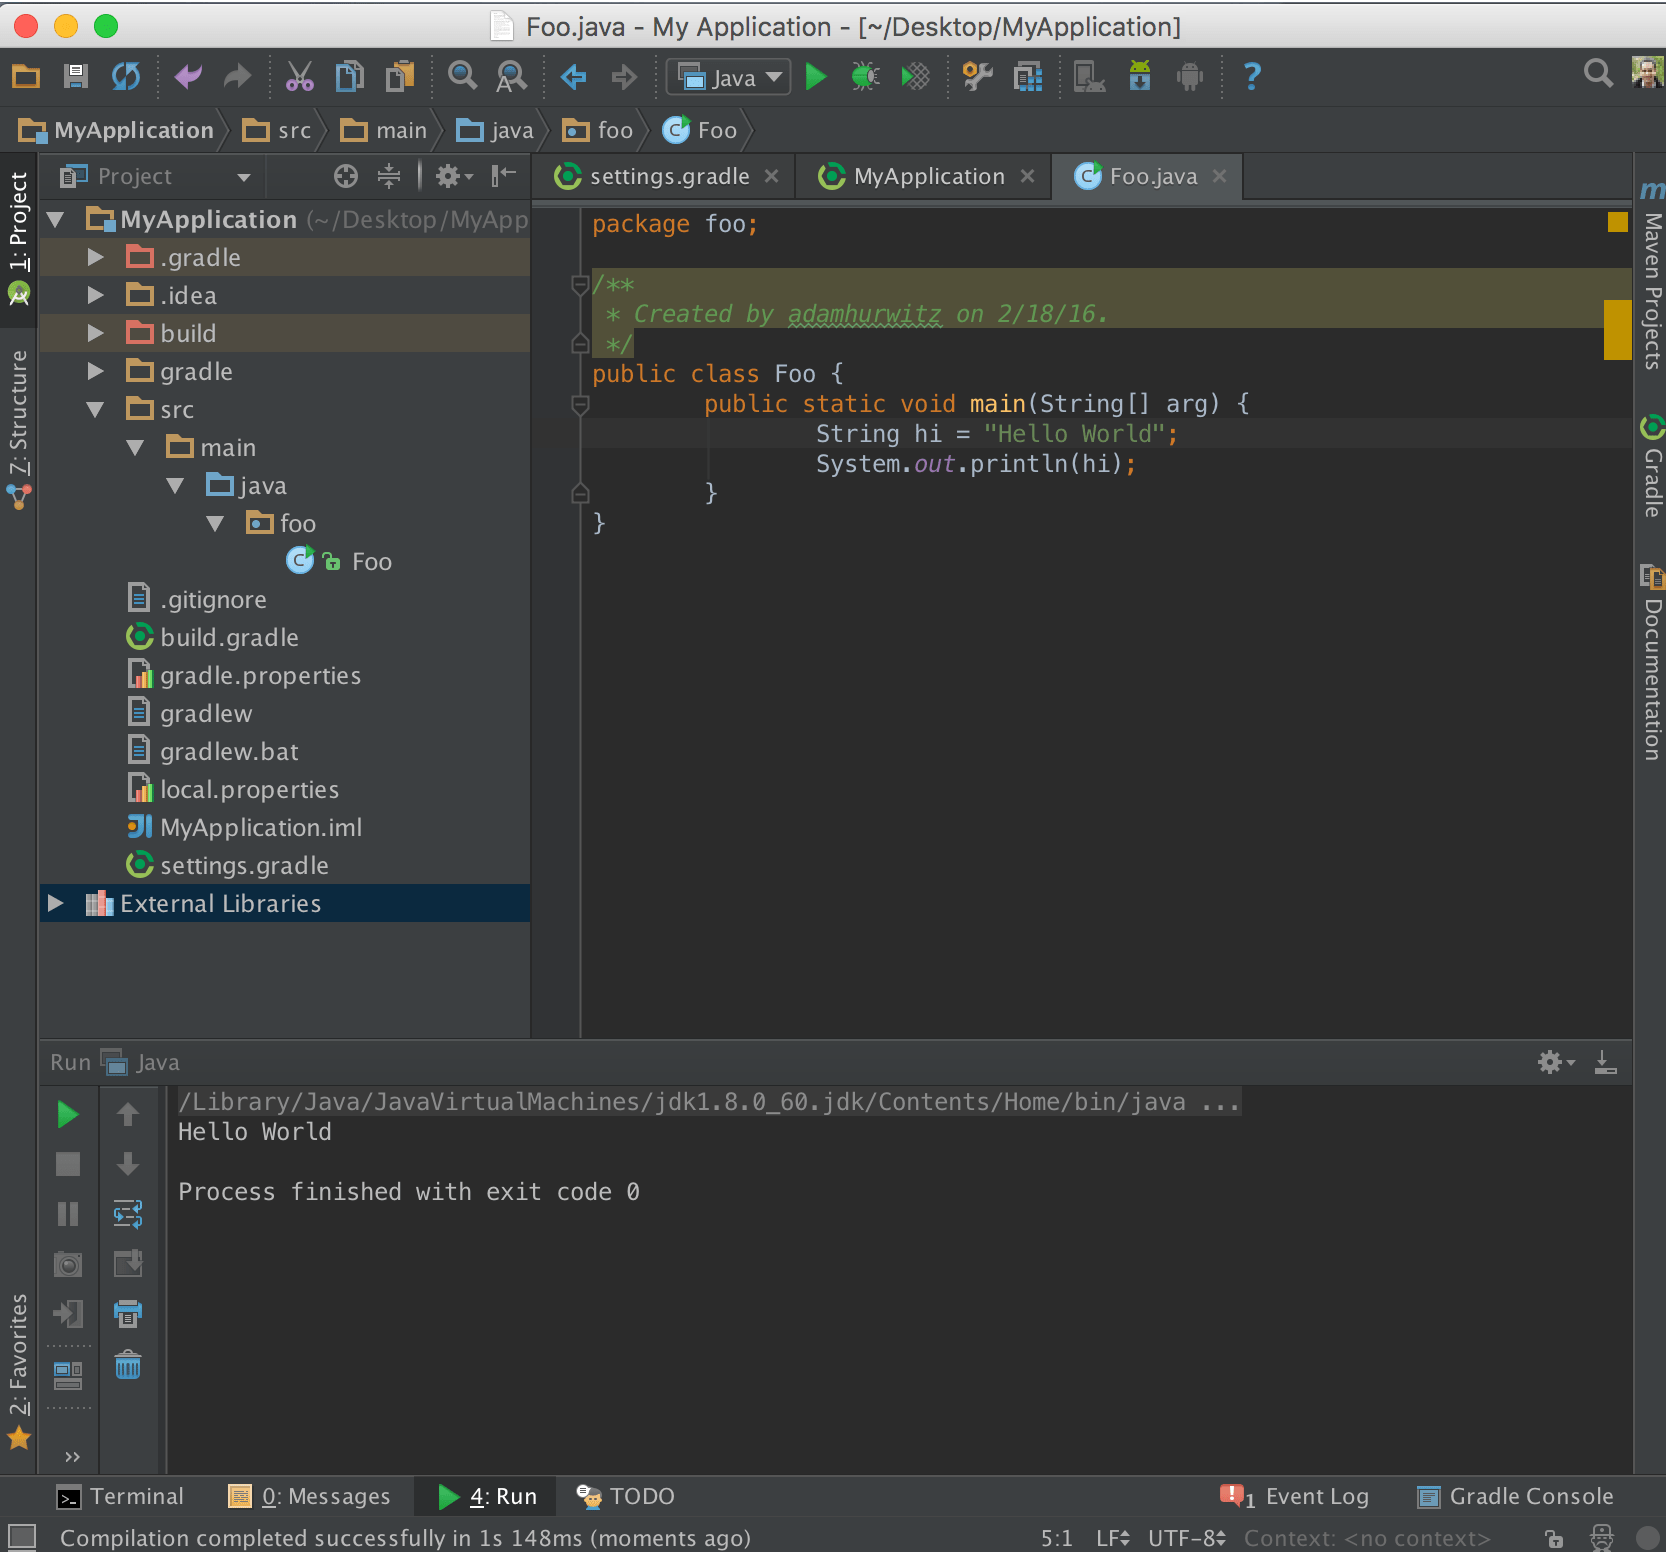Open the SDK Manager download icon

(x=1139, y=77)
